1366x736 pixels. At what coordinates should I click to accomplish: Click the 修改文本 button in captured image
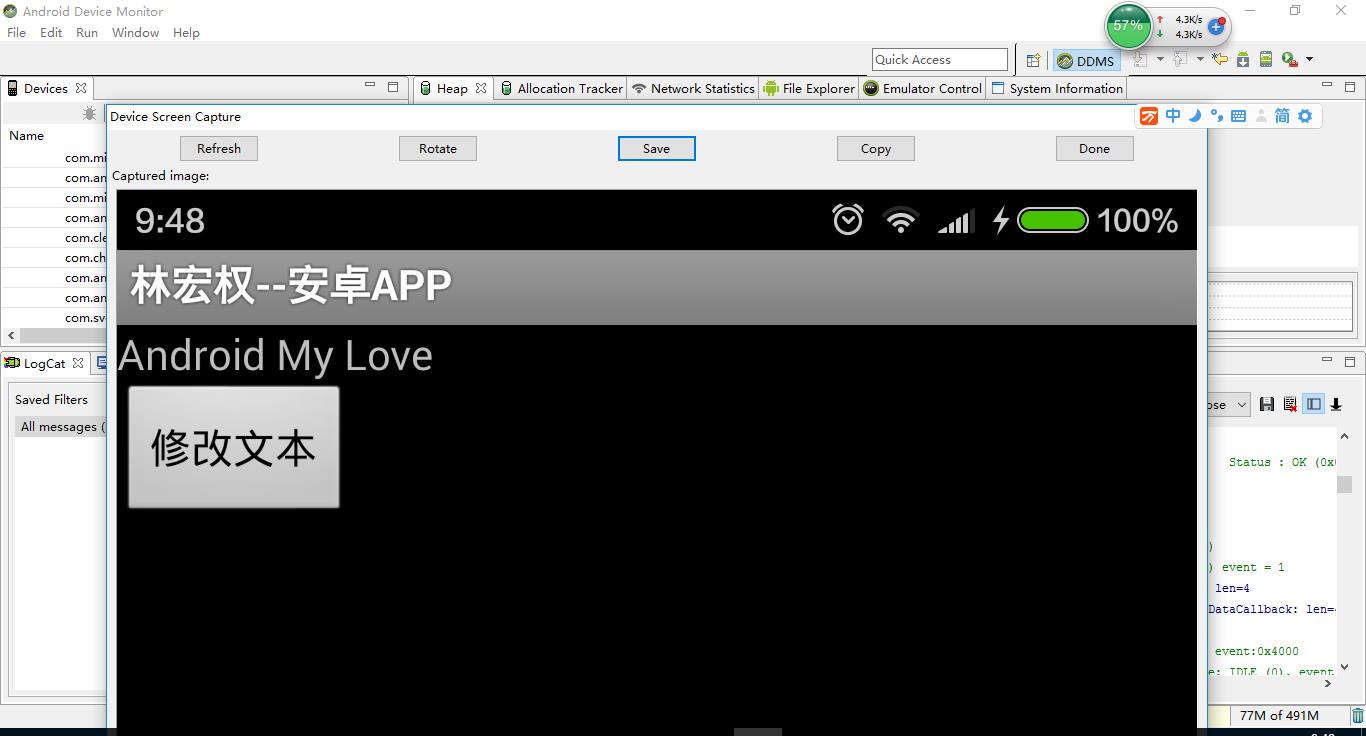(x=234, y=447)
